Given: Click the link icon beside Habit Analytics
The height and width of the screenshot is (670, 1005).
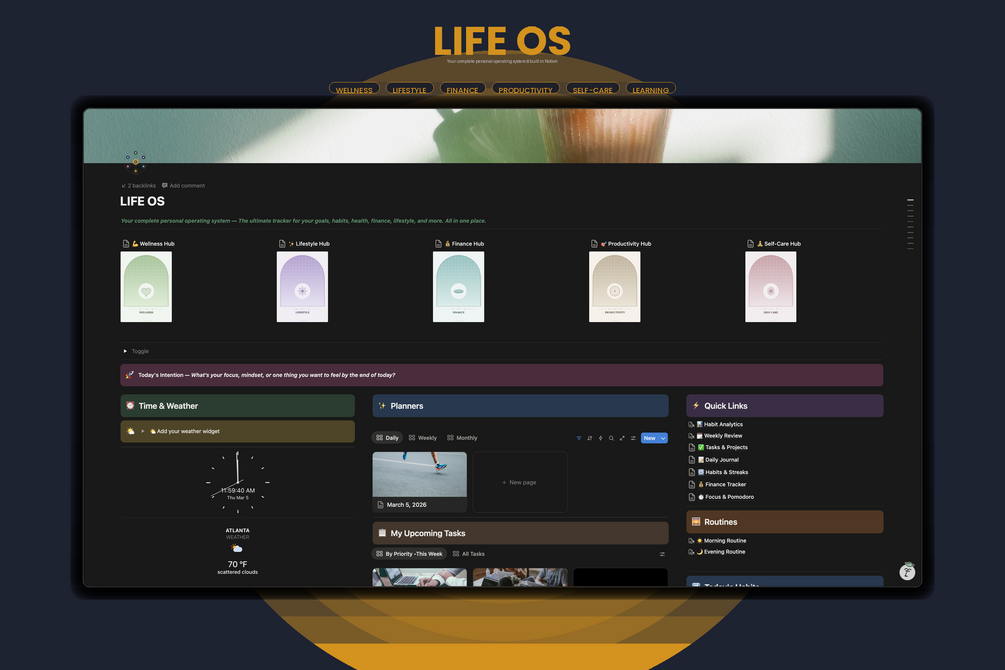Looking at the screenshot, I should coord(691,424).
